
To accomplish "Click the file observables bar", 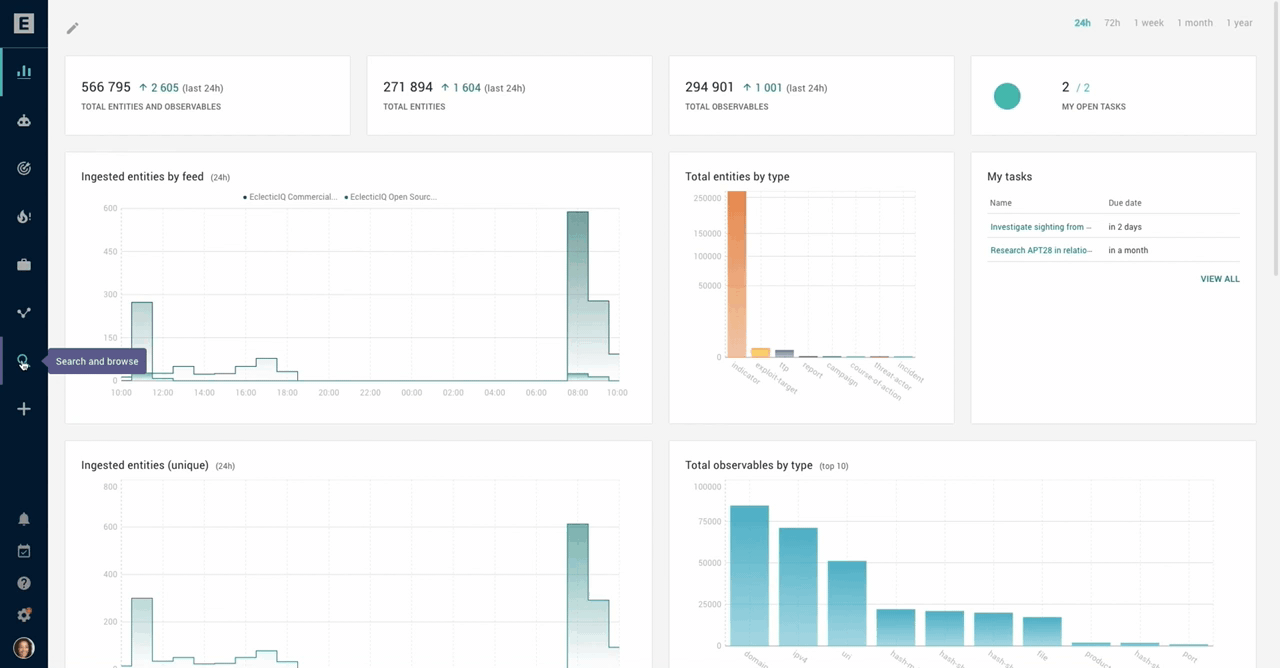I will 1042,631.
